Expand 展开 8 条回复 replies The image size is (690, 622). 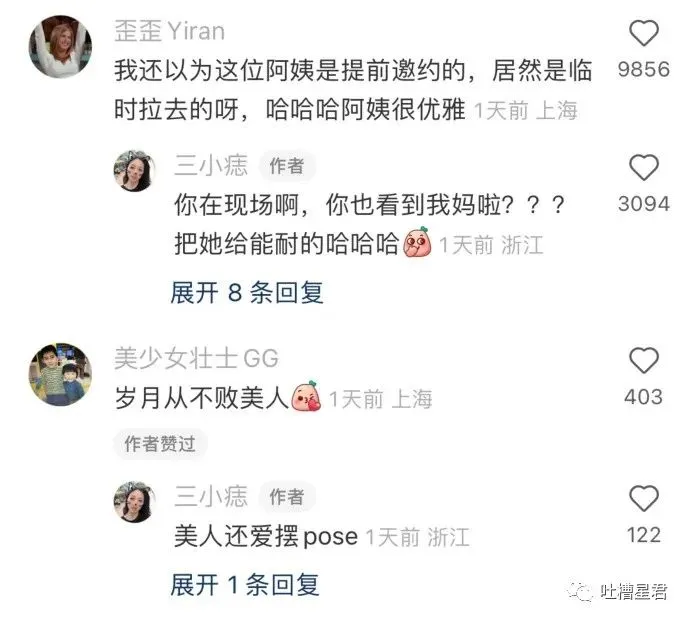tap(247, 292)
